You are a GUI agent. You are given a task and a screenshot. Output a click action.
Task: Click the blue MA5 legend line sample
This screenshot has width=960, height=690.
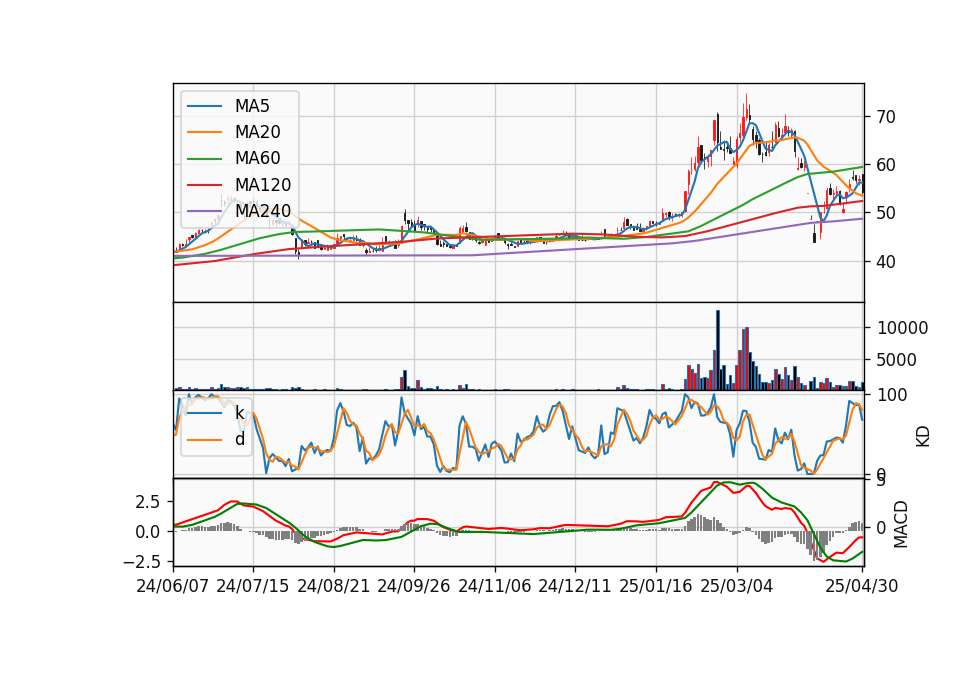(x=204, y=106)
